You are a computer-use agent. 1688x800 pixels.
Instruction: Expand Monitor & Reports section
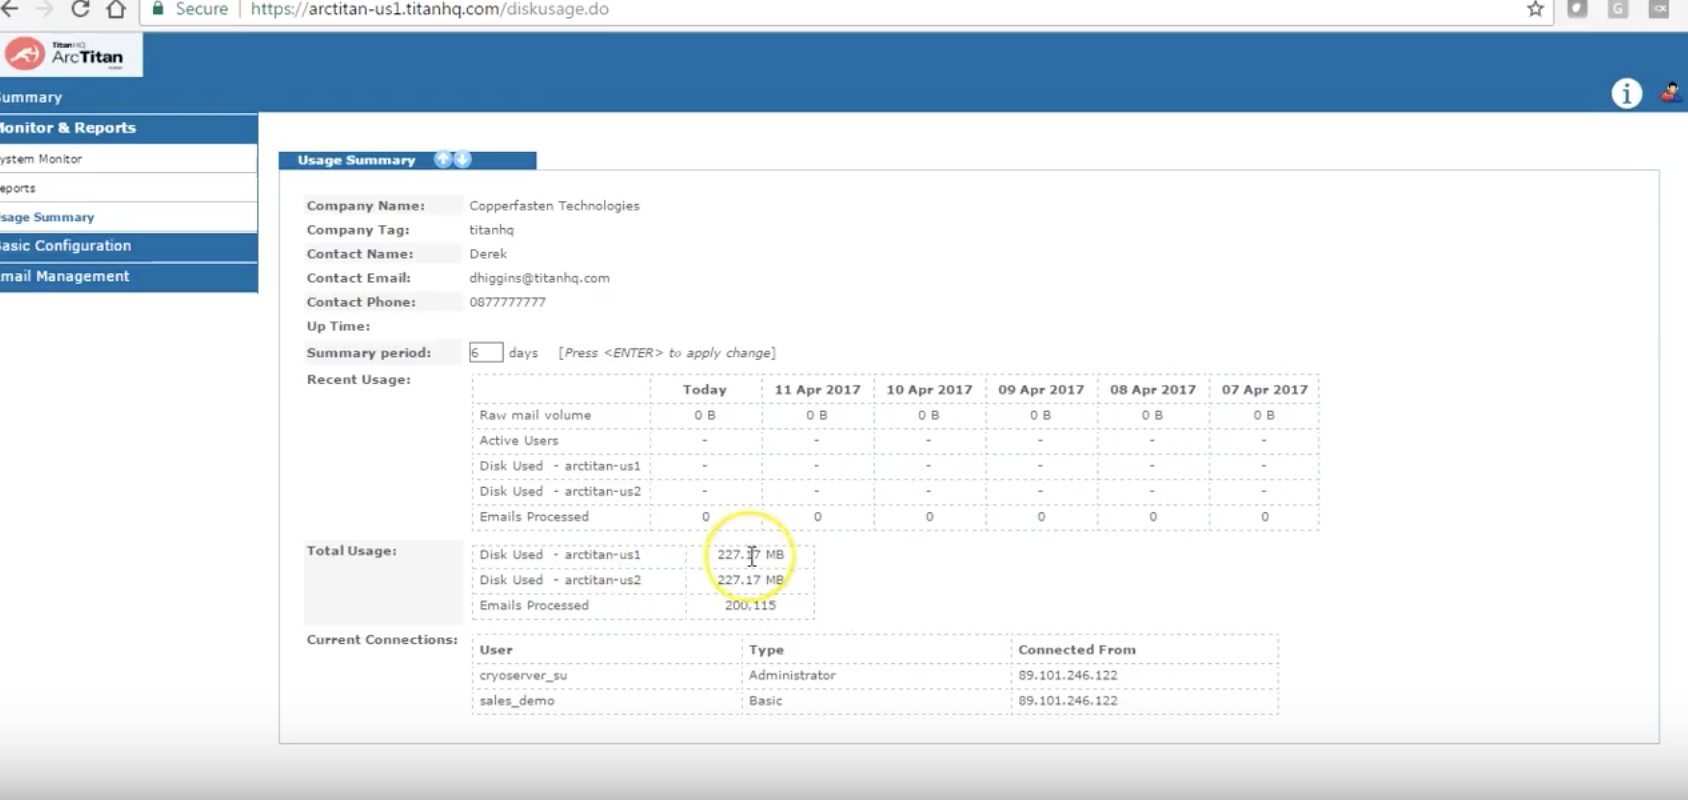pyautogui.click(x=129, y=128)
